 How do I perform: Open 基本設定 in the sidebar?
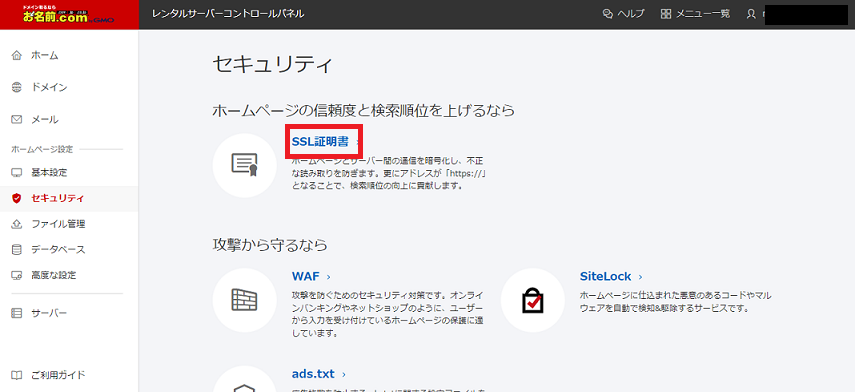(49, 173)
